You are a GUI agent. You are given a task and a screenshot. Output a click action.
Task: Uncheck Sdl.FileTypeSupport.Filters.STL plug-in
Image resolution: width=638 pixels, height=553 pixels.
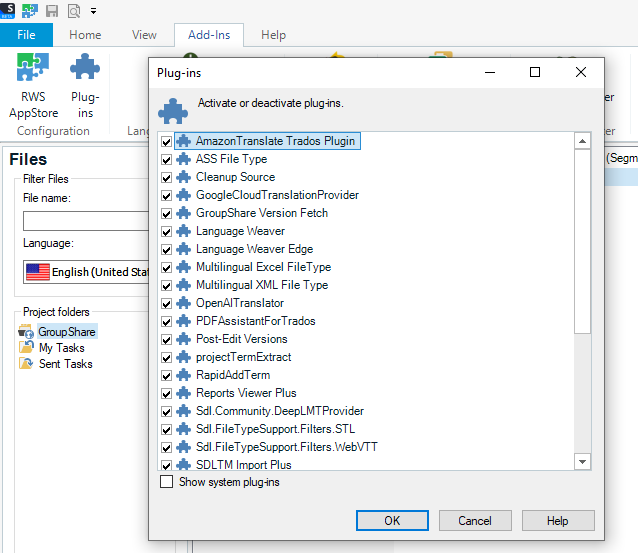click(166, 429)
